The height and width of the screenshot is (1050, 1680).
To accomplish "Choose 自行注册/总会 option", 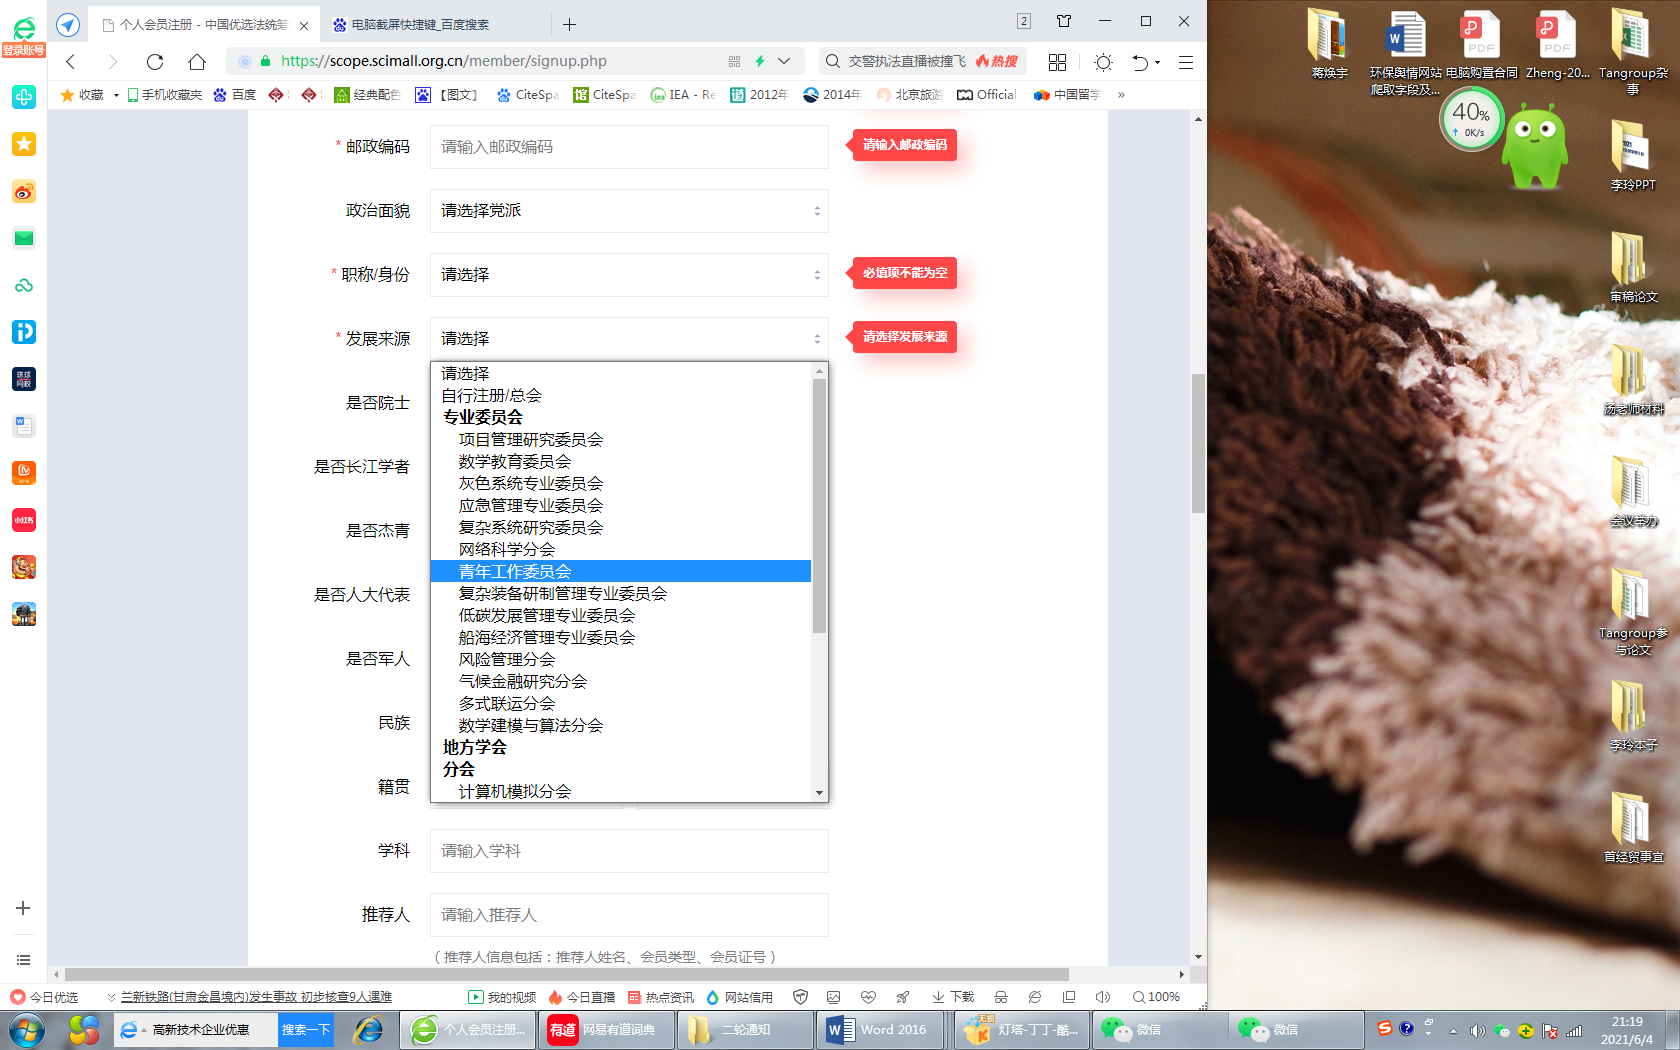I will [491, 396].
